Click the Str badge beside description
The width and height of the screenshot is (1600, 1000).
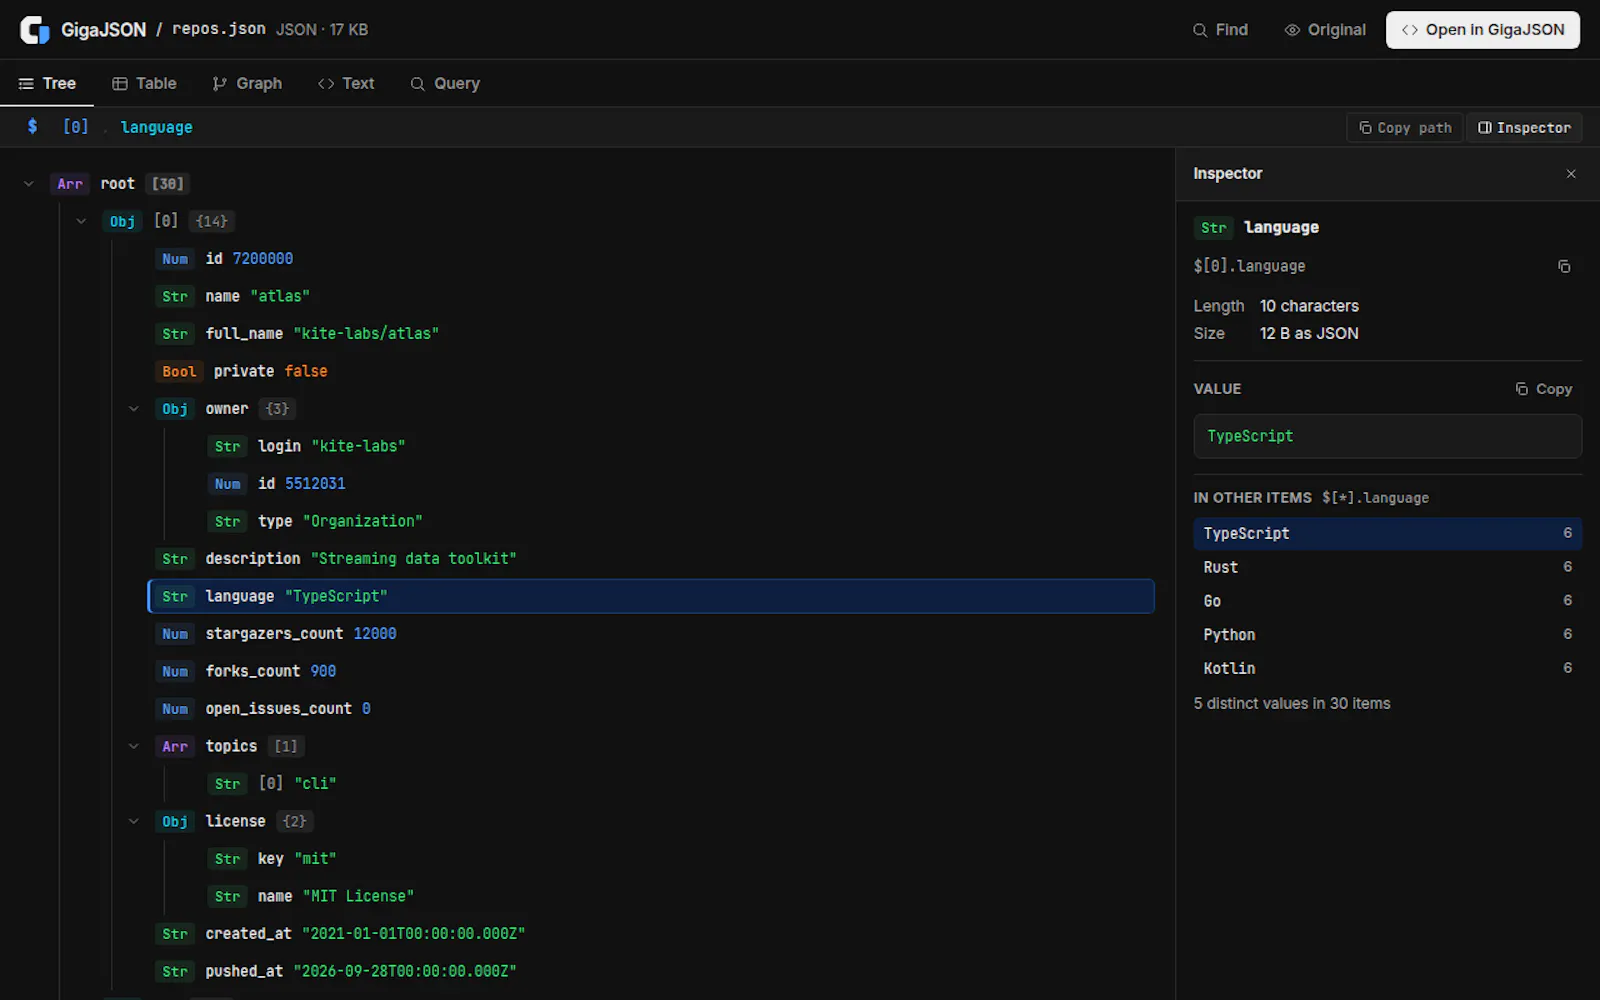tap(175, 559)
